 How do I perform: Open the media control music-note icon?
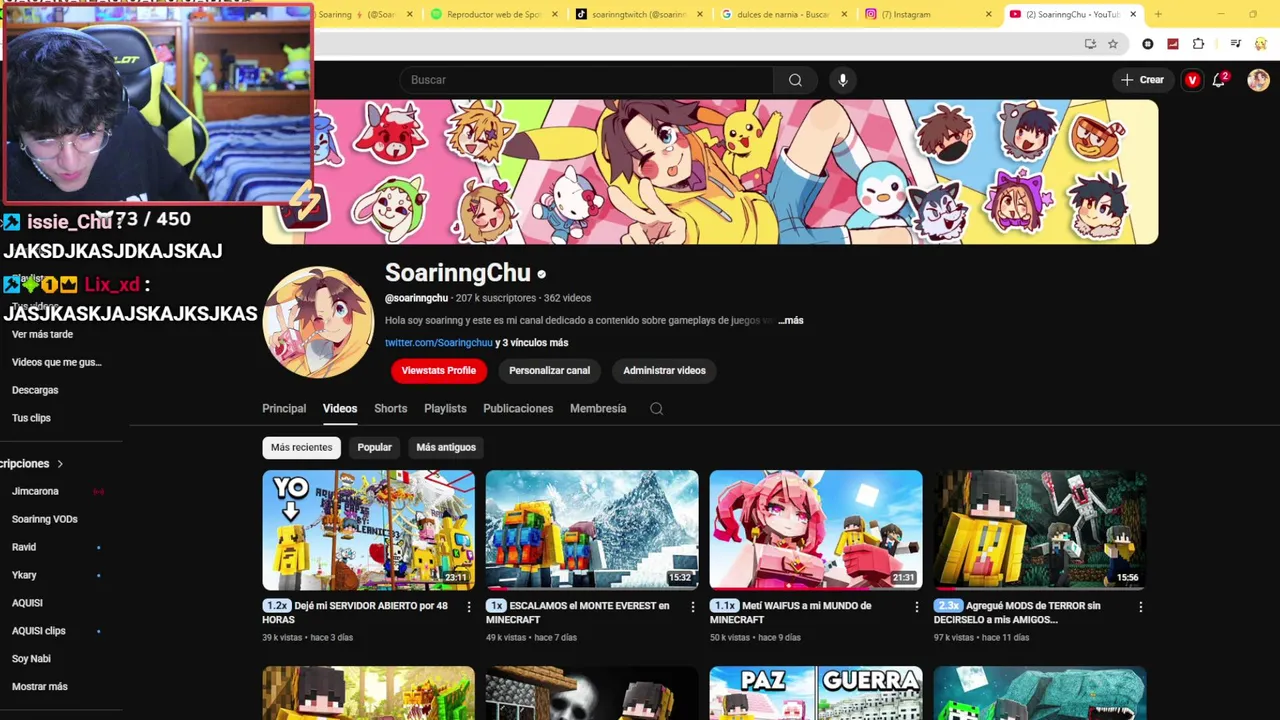pyautogui.click(x=1236, y=44)
